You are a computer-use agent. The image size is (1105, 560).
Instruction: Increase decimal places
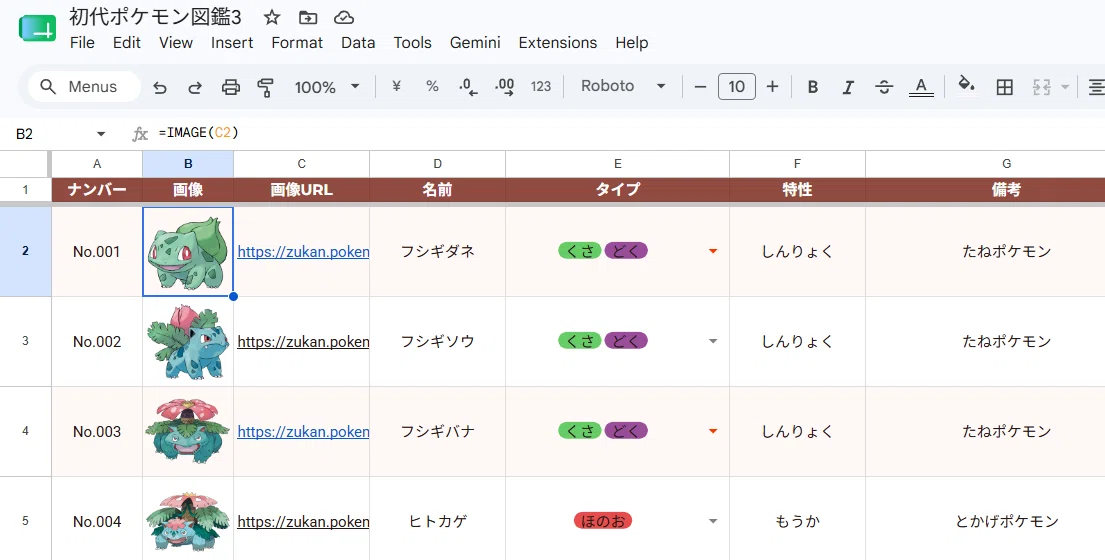point(505,86)
